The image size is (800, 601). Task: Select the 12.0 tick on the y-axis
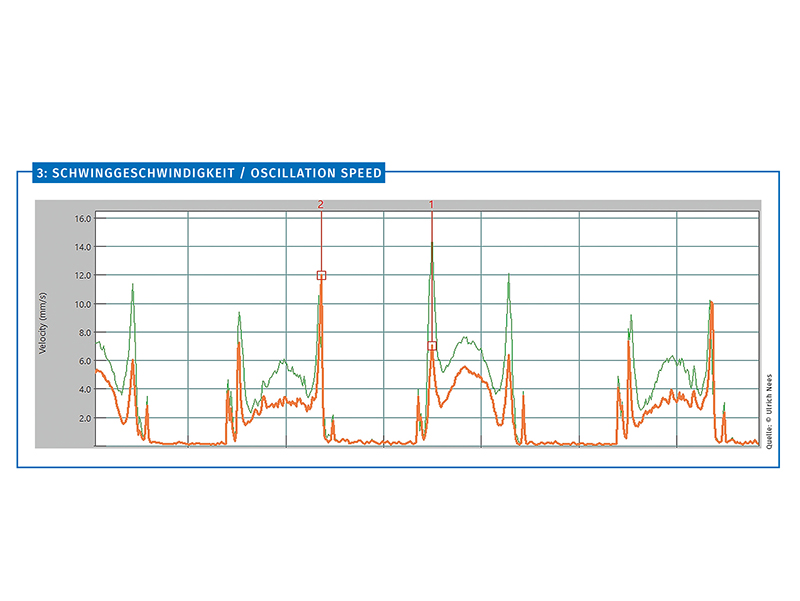81,276
